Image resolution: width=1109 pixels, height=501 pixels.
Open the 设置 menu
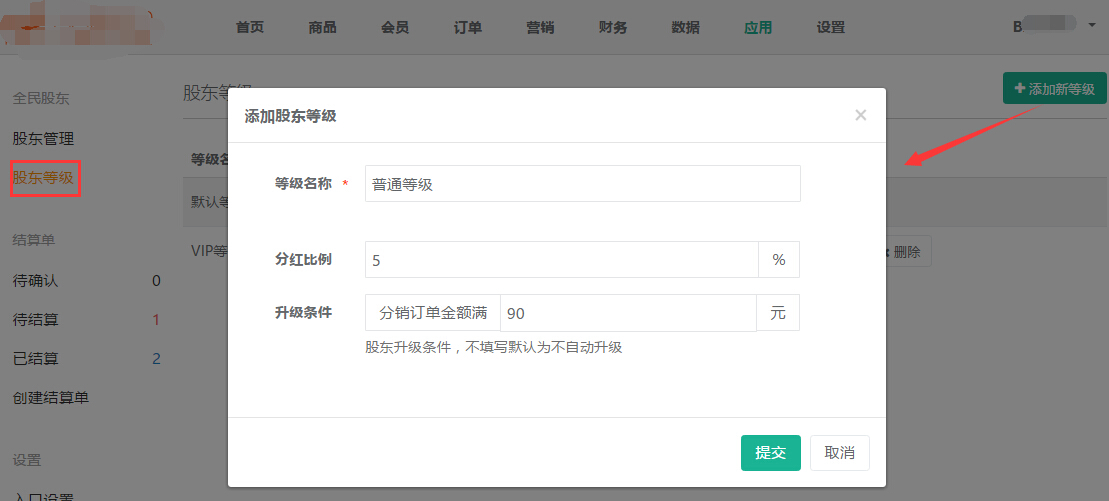click(830, 27)
